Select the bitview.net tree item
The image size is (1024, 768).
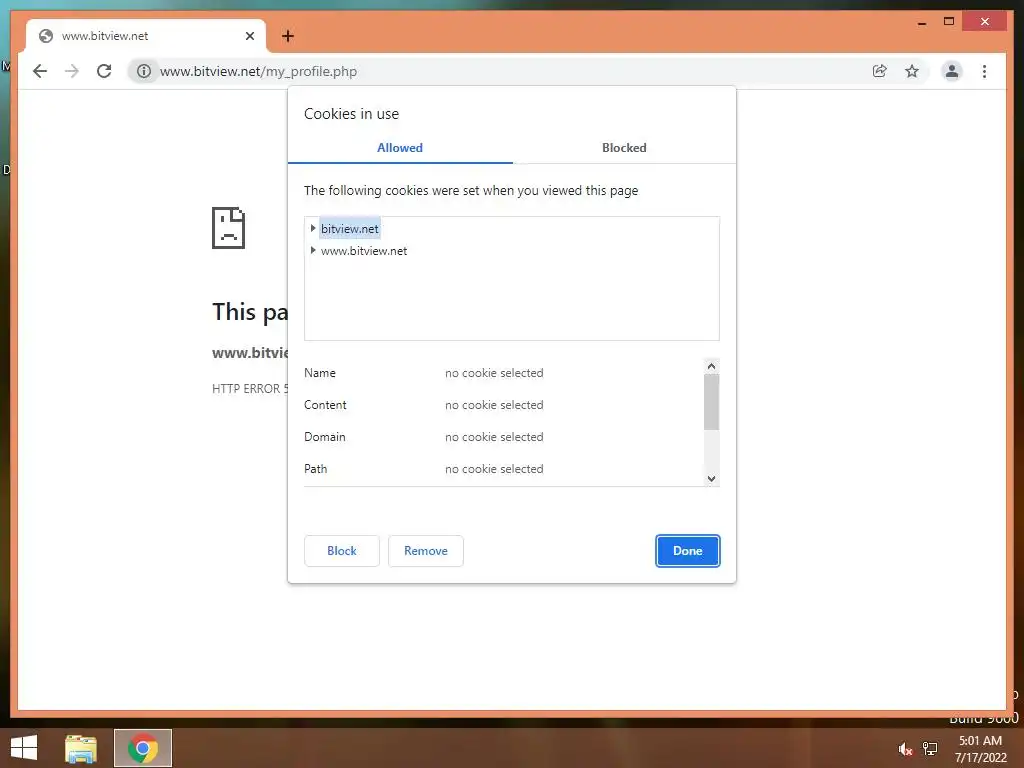[x=349, y=229]
